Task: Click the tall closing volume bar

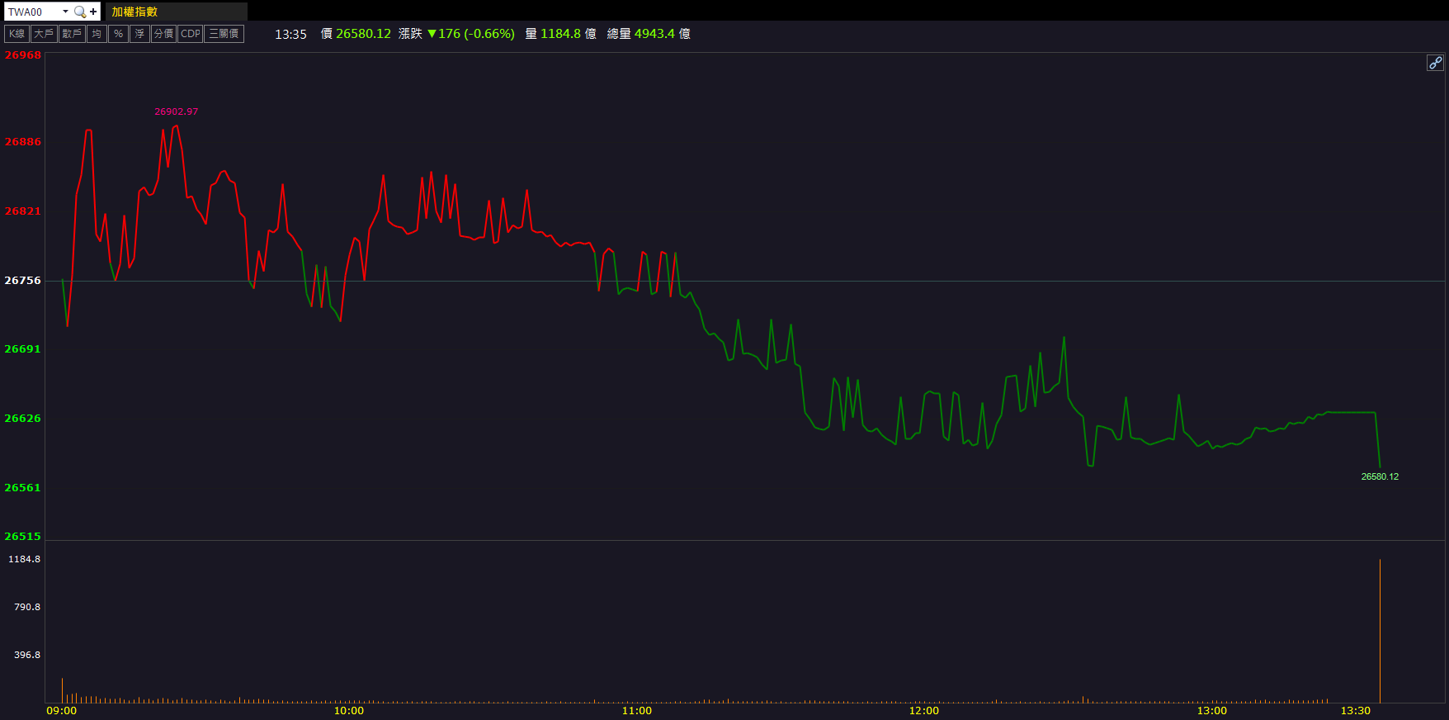Action: pos(1380,631)
